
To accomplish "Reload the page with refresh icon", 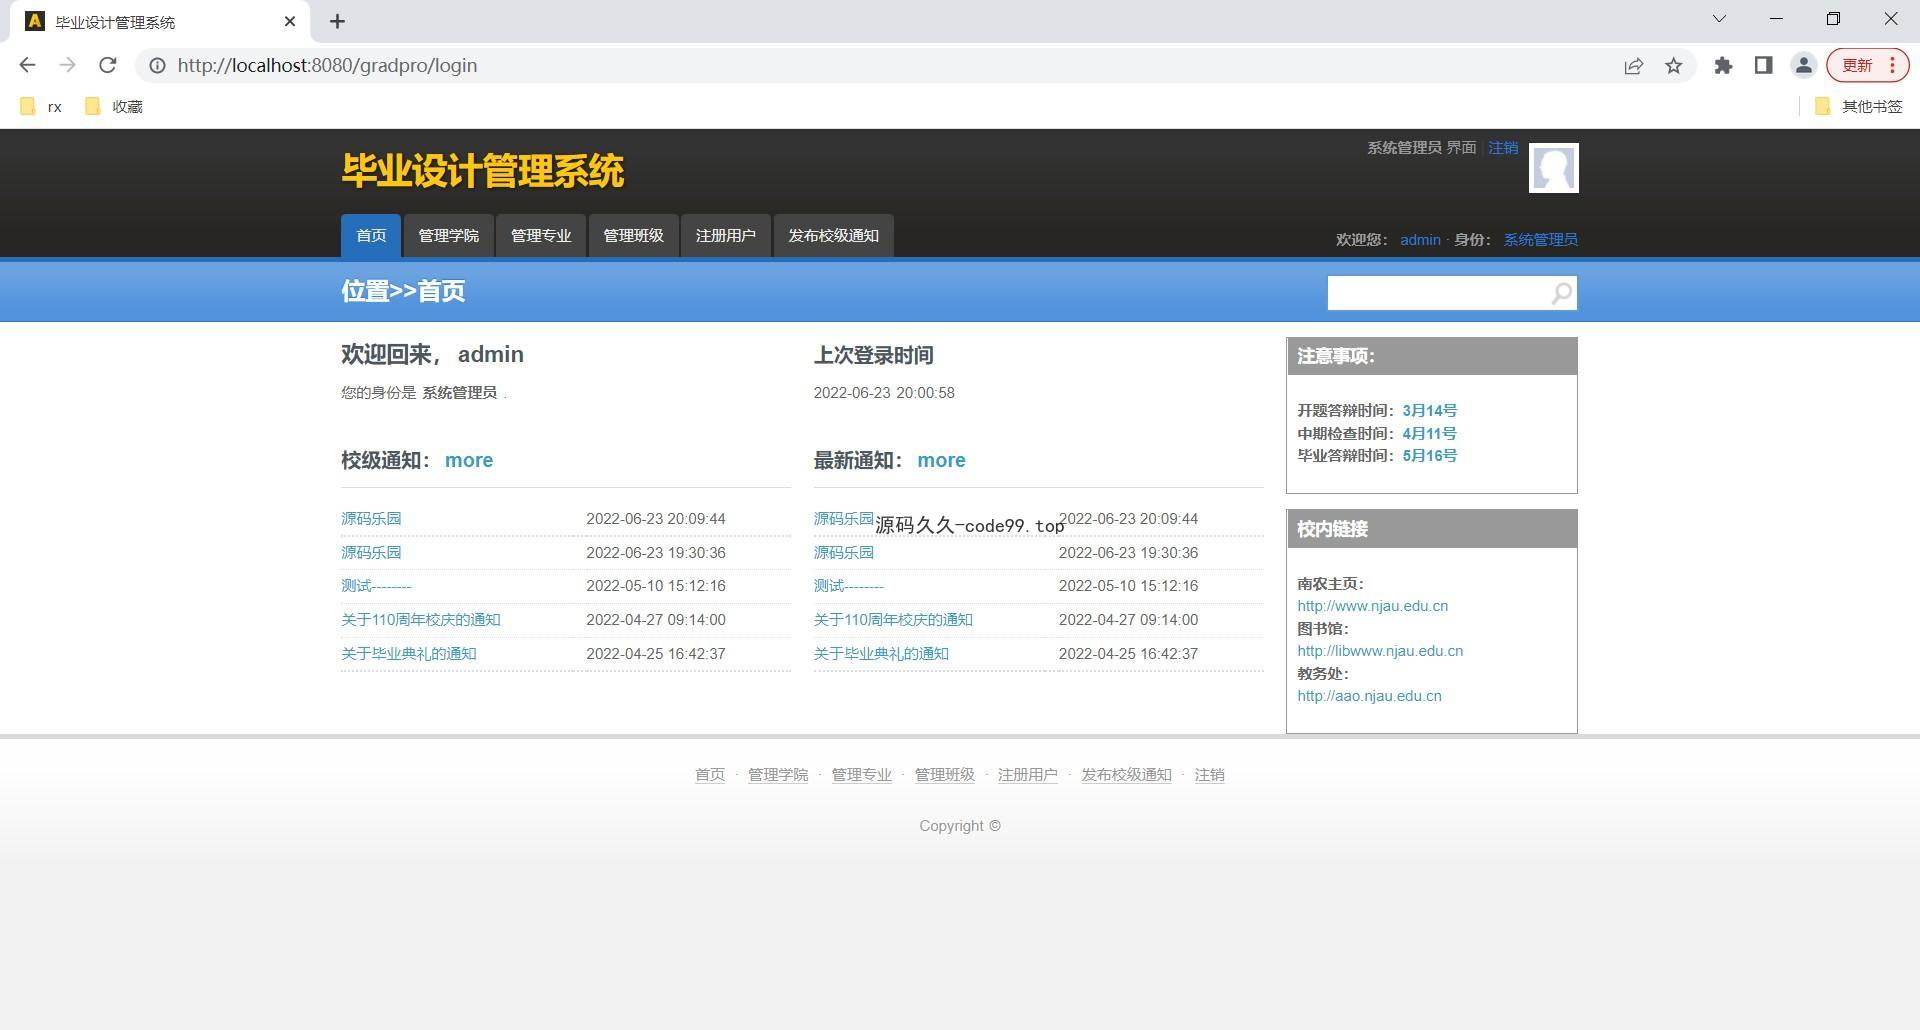I will [x=107, y=65].
